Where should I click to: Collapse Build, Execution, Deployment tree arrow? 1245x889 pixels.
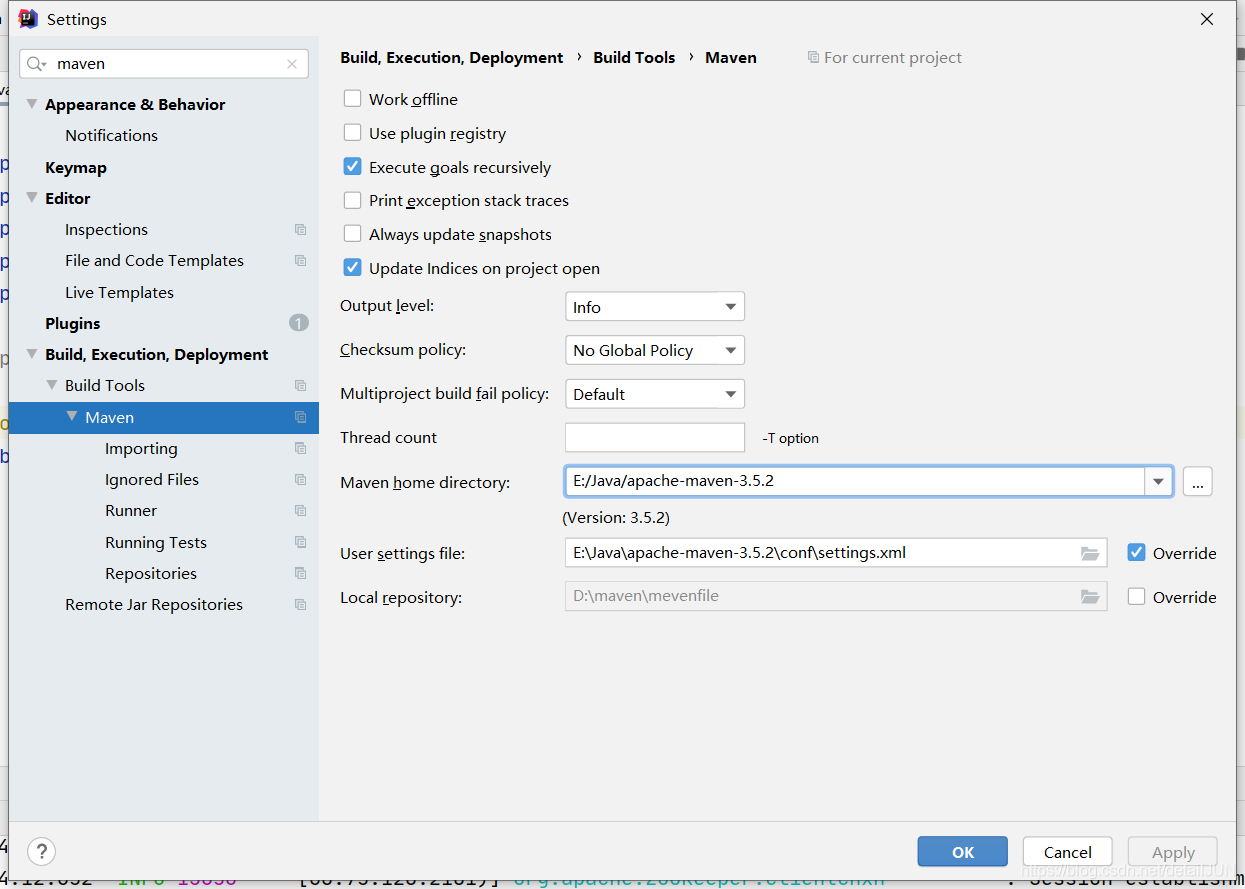(32, 354)
